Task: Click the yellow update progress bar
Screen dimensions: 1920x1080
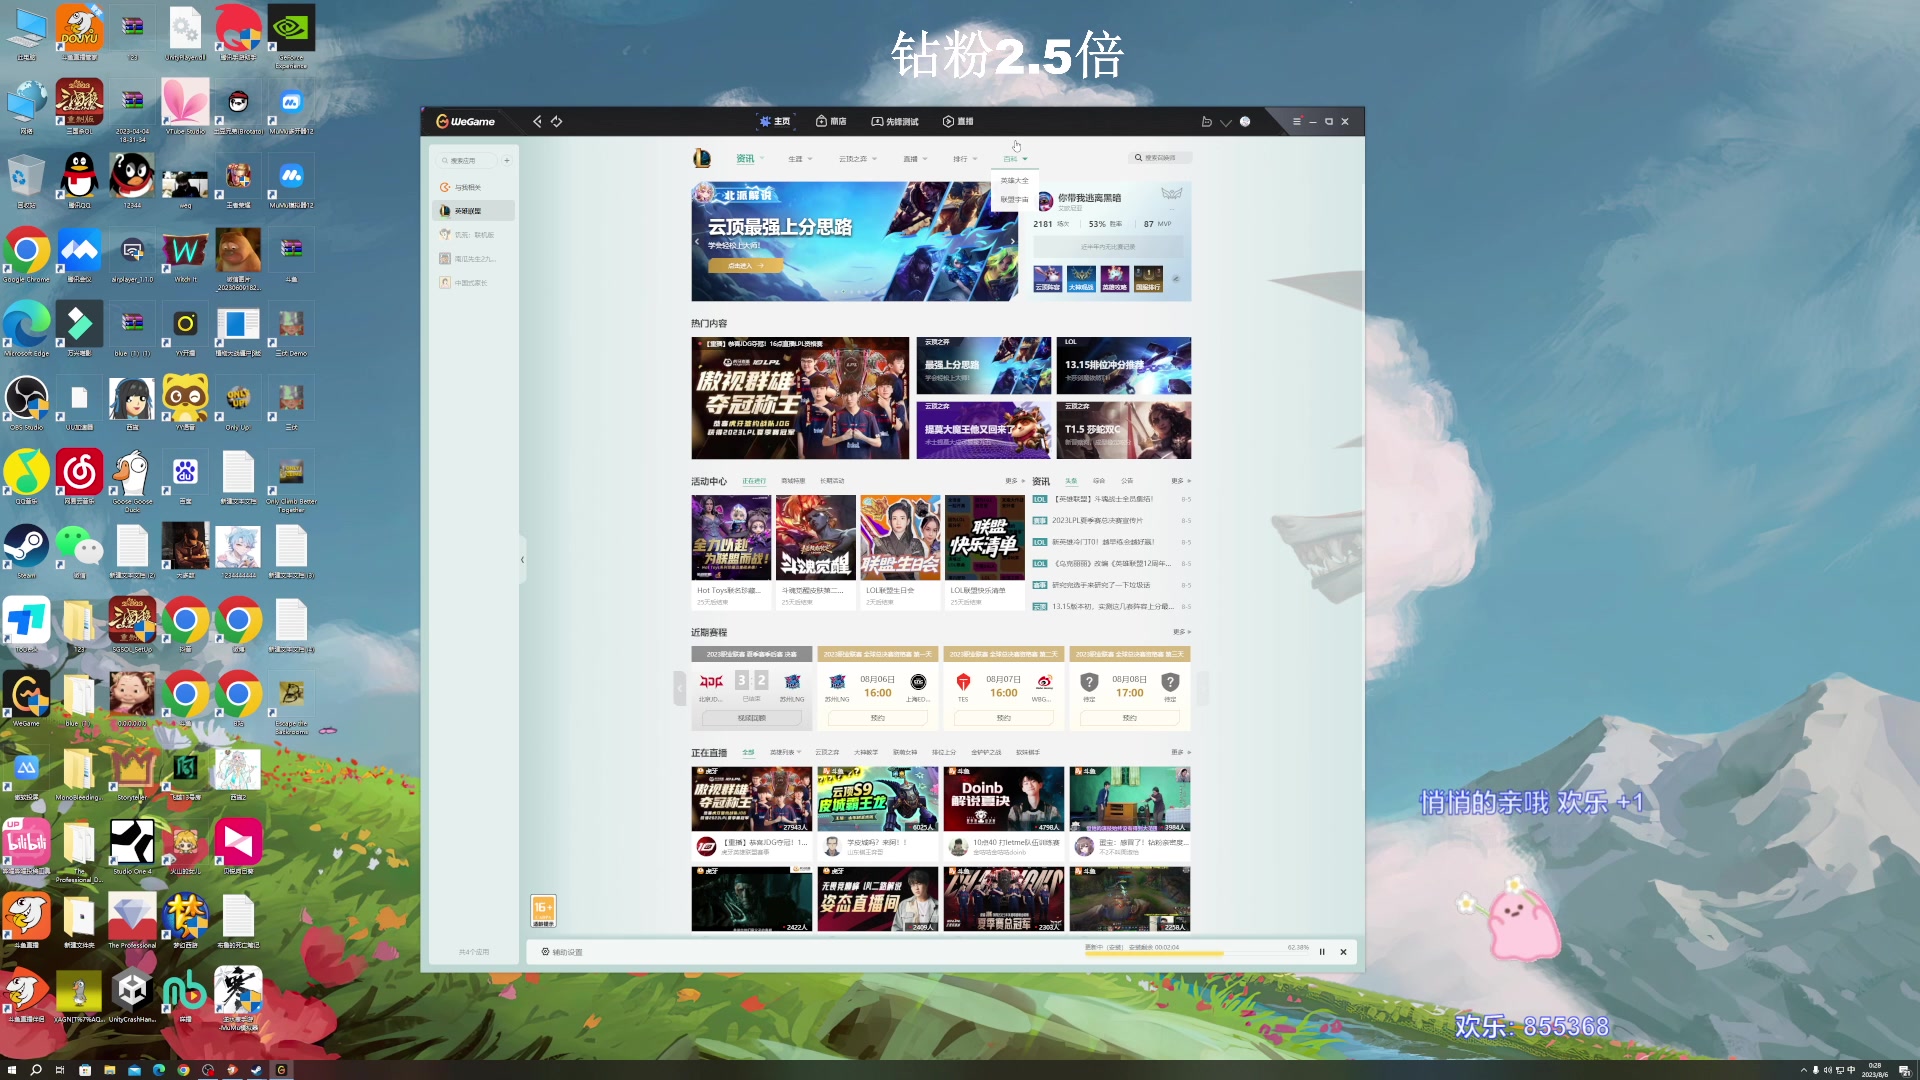Action: [x=1153, y=954]
